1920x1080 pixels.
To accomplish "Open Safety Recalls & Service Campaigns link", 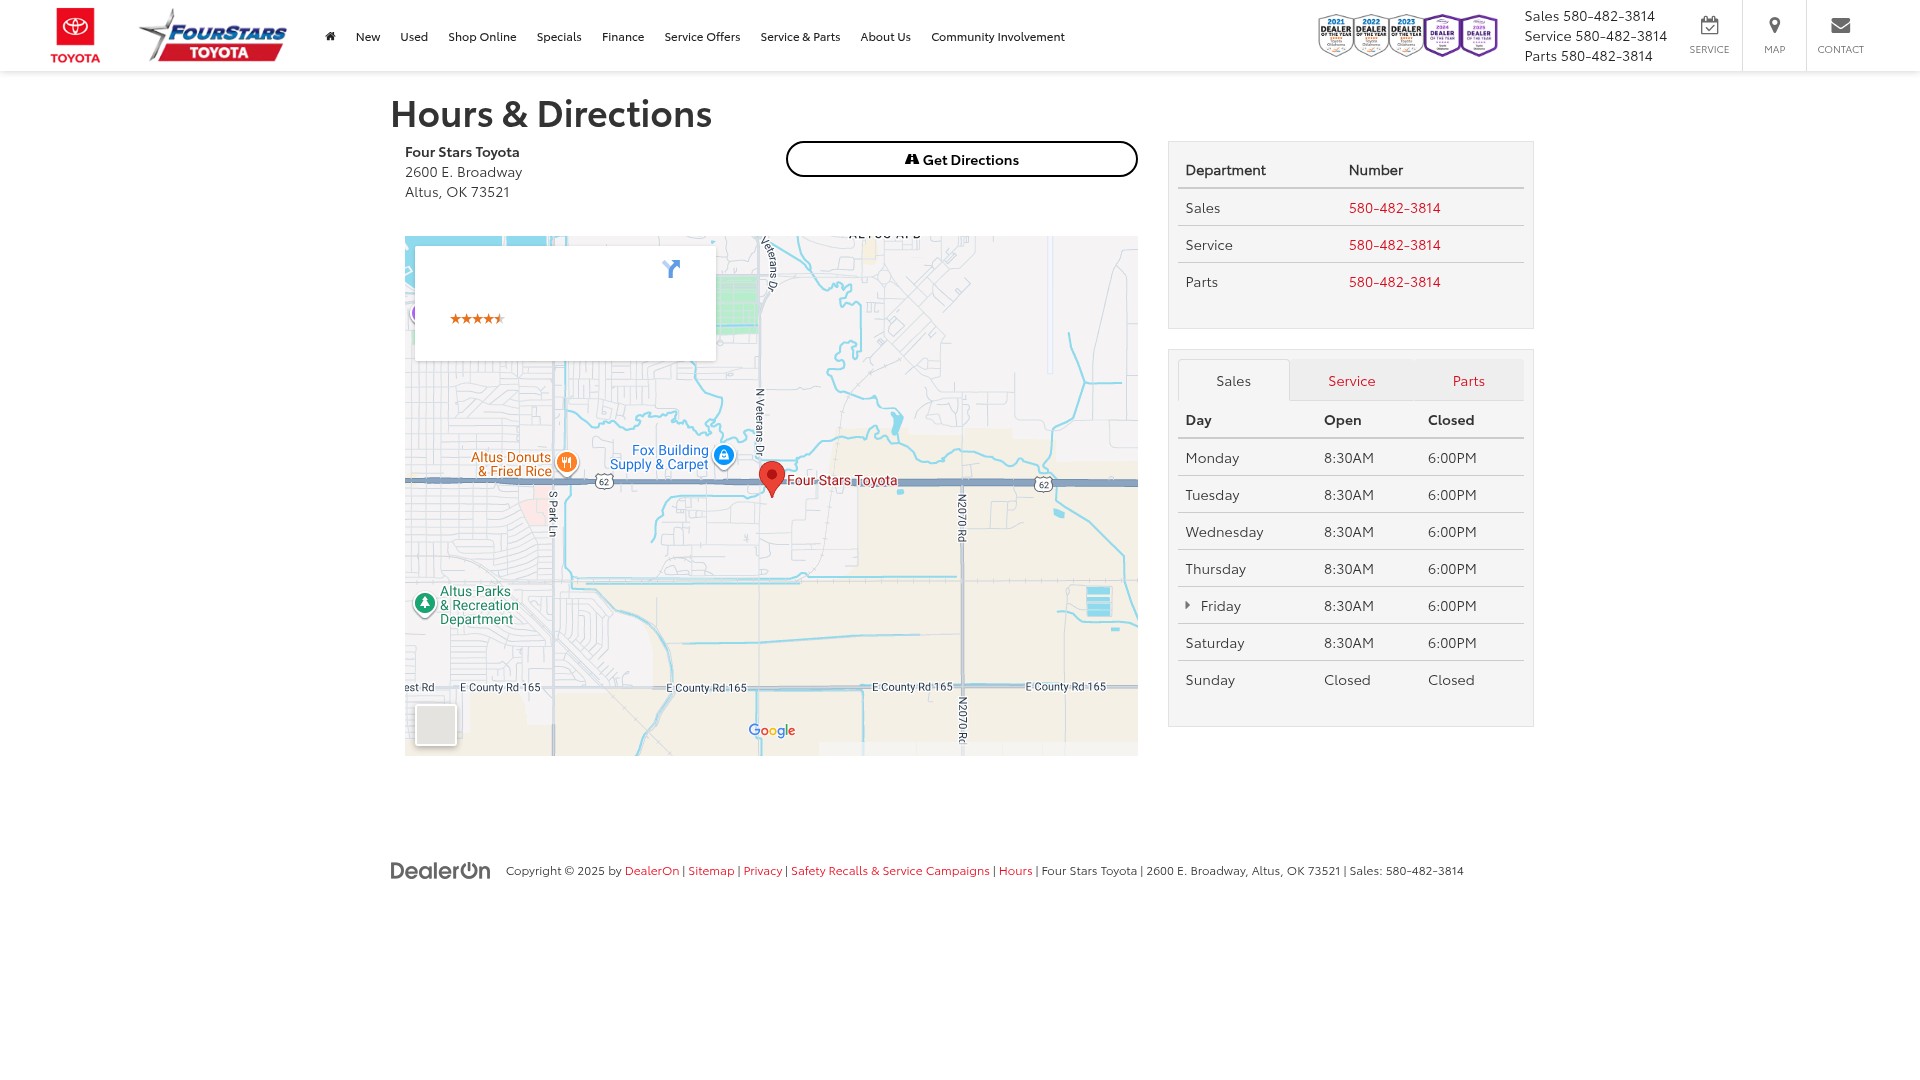I will click(x=890, y=870).
